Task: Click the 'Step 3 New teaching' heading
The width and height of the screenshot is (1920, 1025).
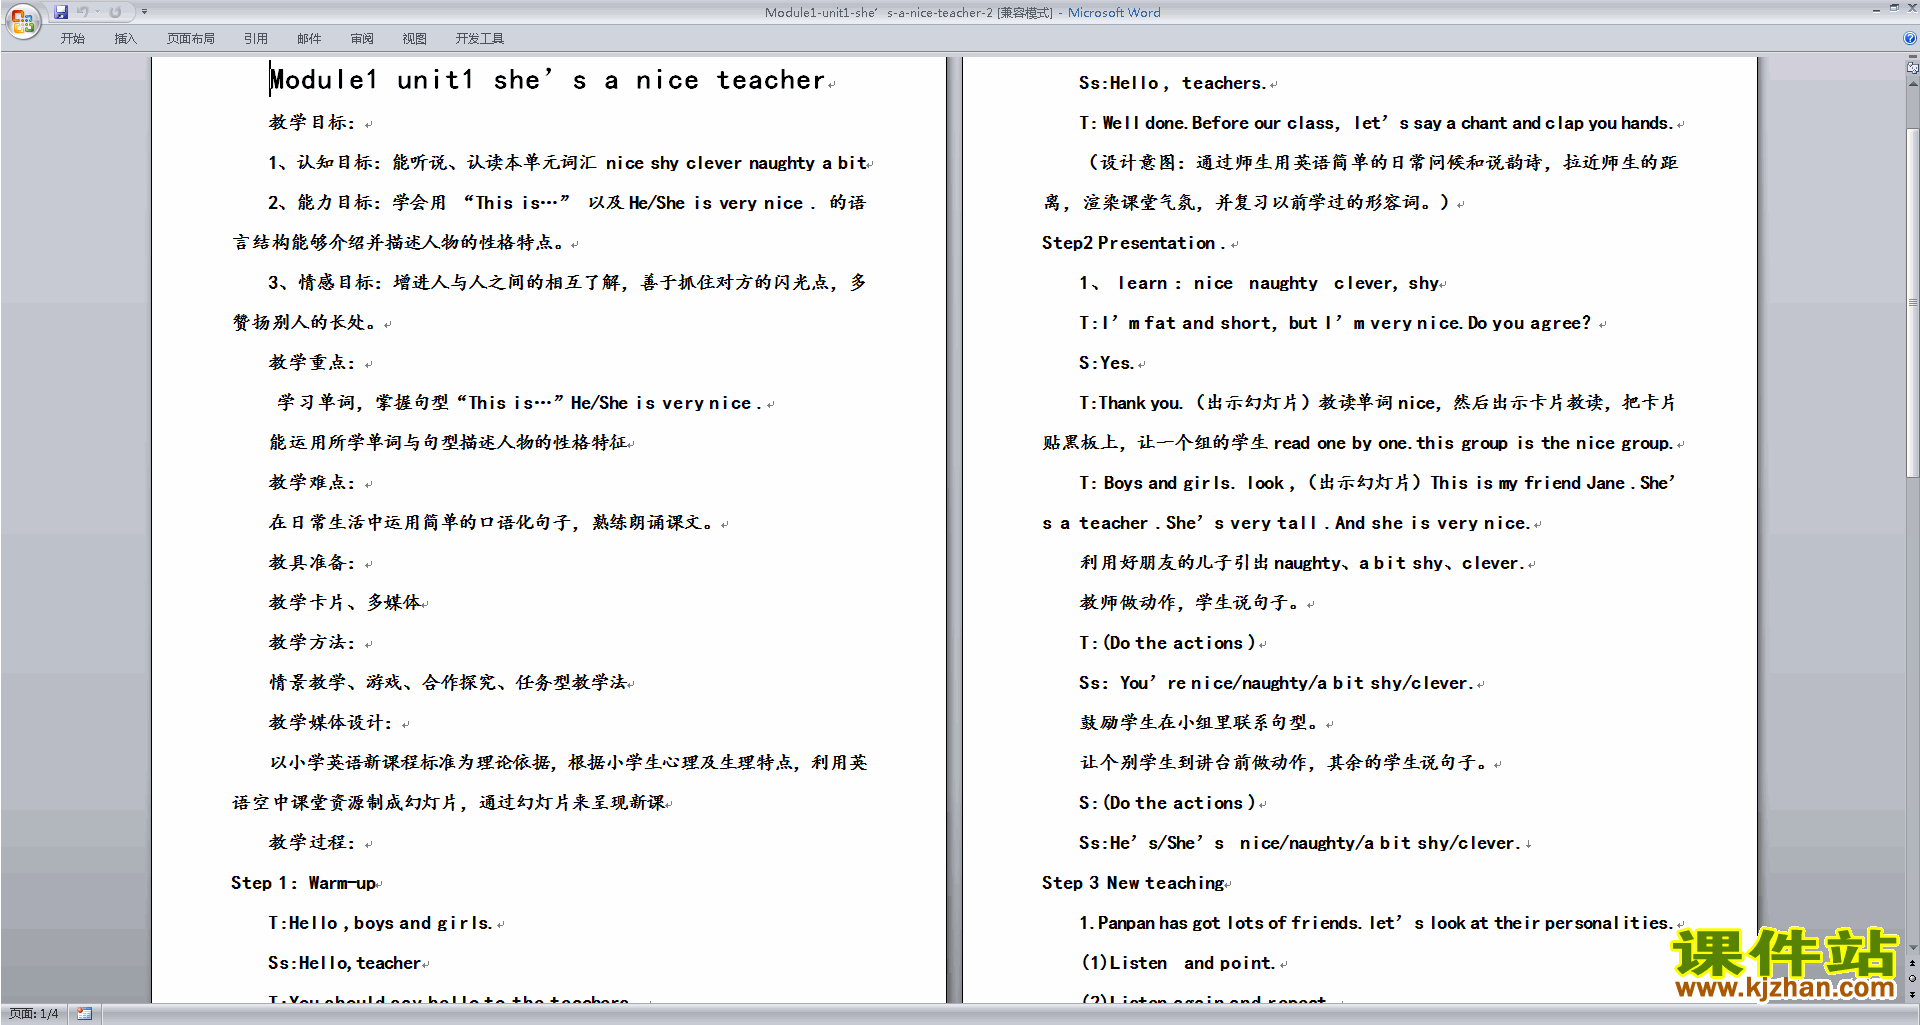Action: pos(1133,883)
